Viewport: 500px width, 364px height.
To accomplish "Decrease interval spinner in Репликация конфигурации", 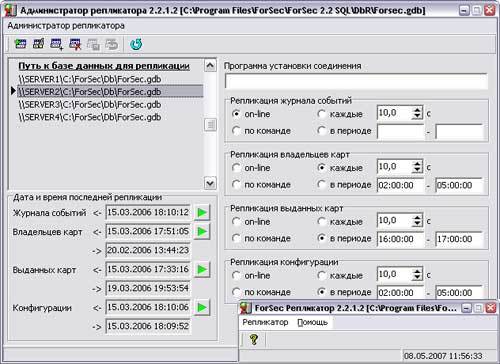I will (x=417, y=278).
